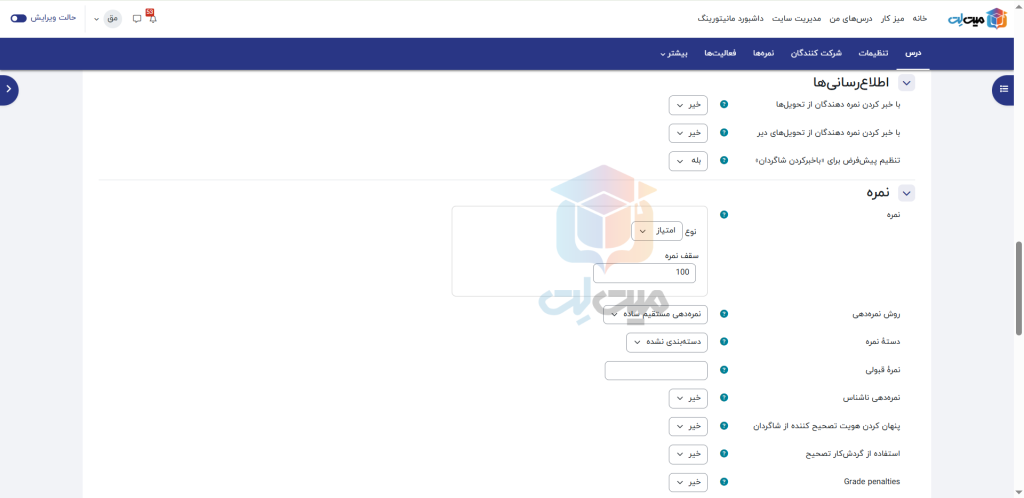The height and width of the screenshot is (498, 1024).
Task: Click the اطلاع‌رسانی‌ها section heading
Action: click(x=852, y=83)
